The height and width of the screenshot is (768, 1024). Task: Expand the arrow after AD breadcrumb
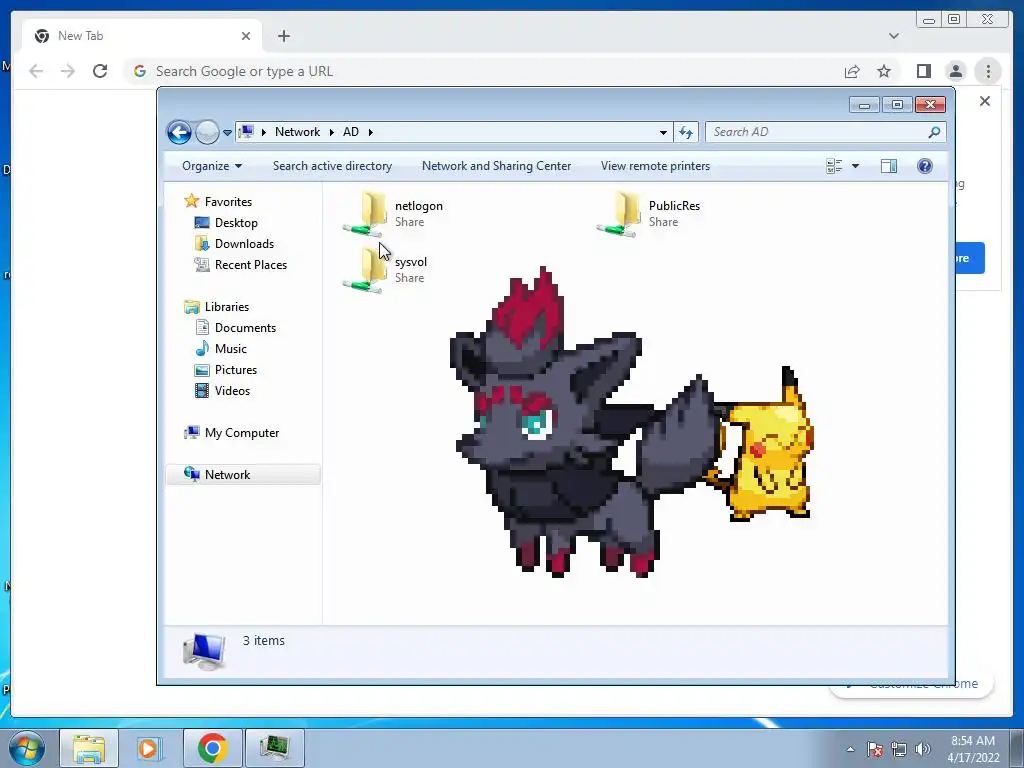click(x=370, y=132)
